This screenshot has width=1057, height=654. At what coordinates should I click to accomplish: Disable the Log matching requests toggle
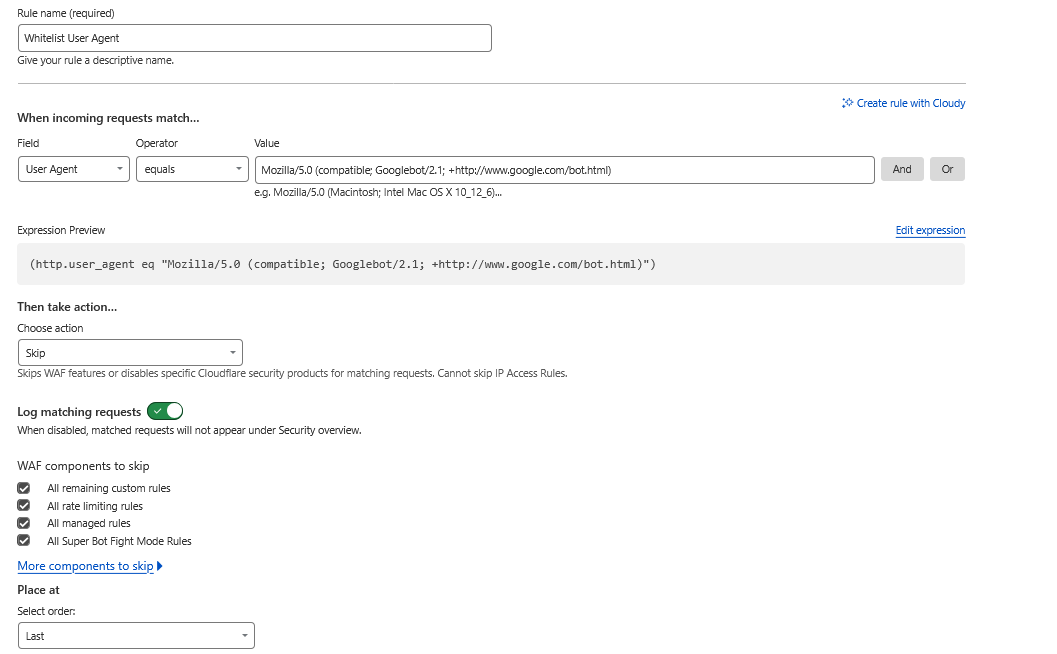165,411
